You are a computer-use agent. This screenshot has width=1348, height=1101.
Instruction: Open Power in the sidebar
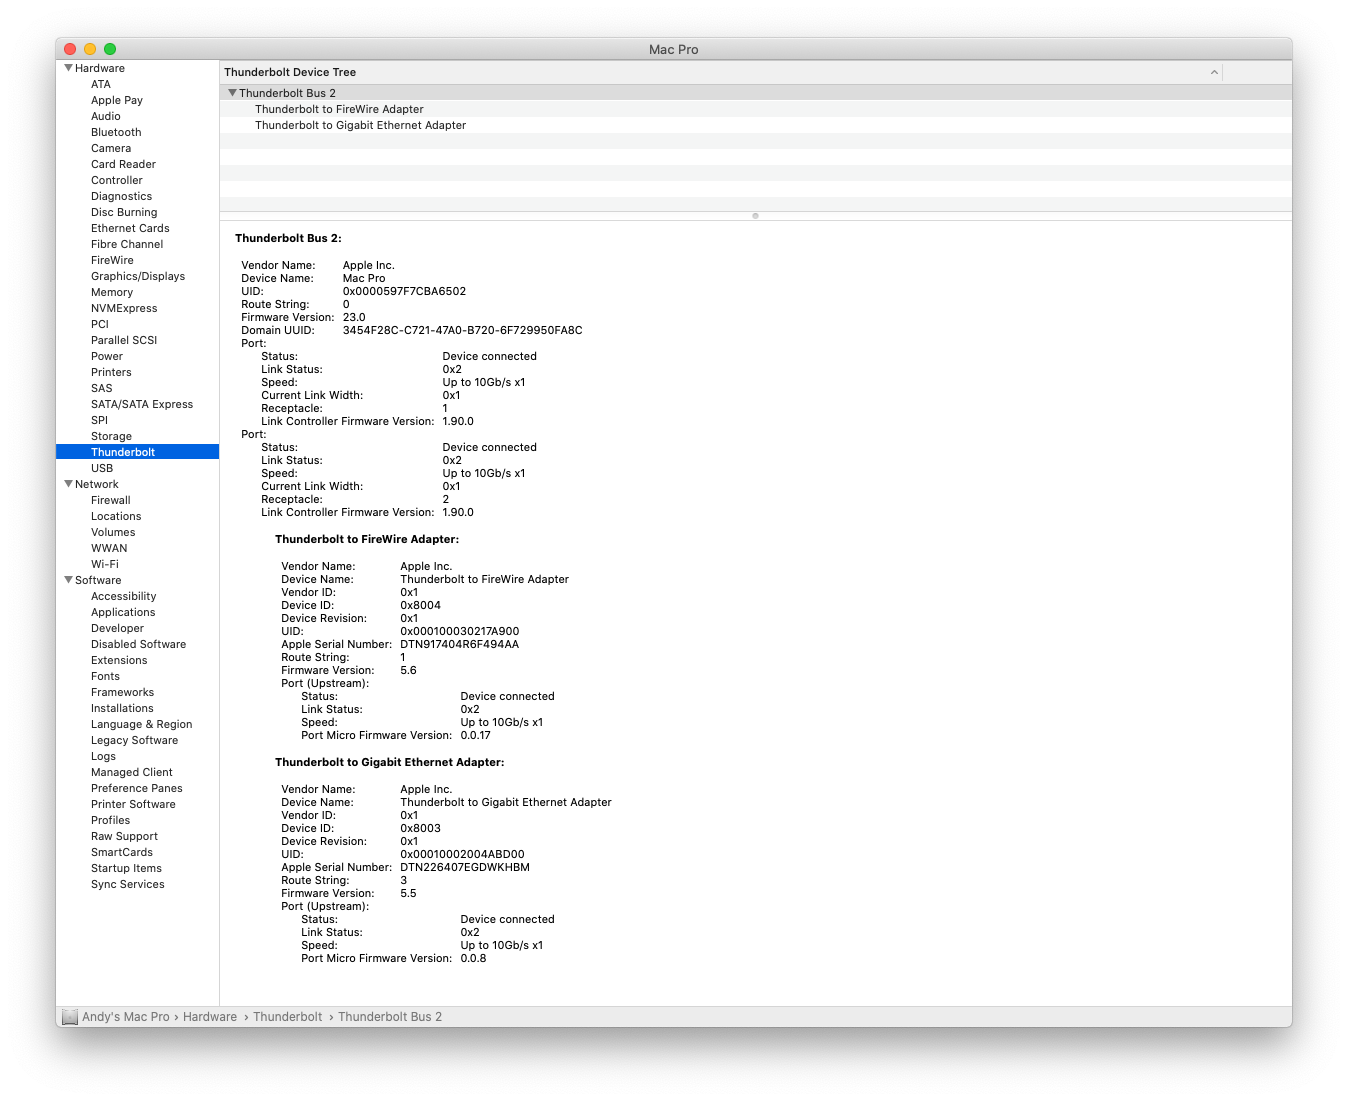point(107,356)
